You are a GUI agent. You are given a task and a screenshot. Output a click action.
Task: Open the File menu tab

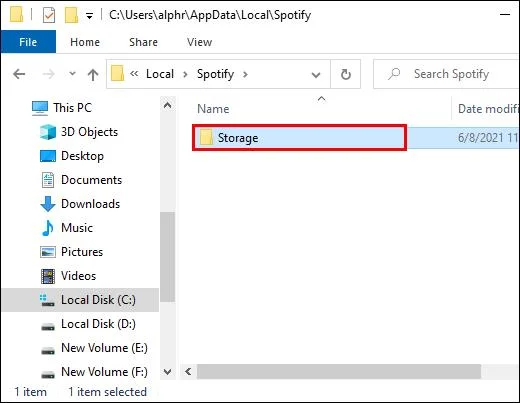pyautogui.click(x=28, y=42)
